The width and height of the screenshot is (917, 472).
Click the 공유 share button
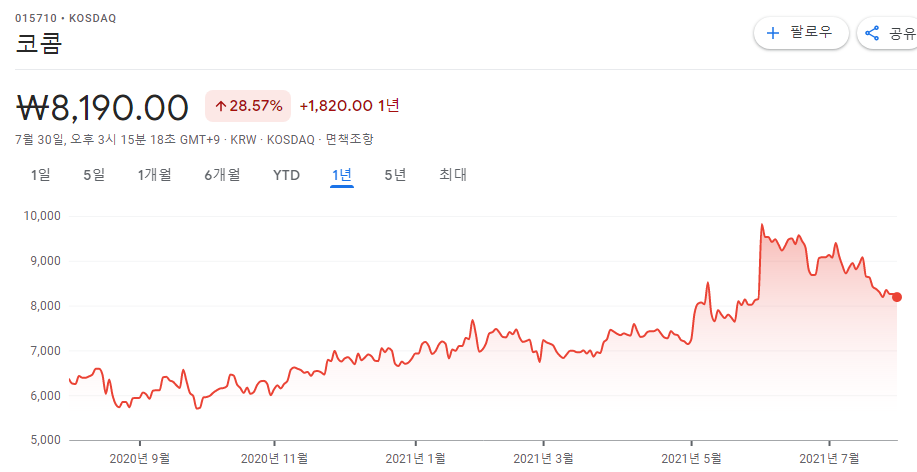click(x=888, y=33)
